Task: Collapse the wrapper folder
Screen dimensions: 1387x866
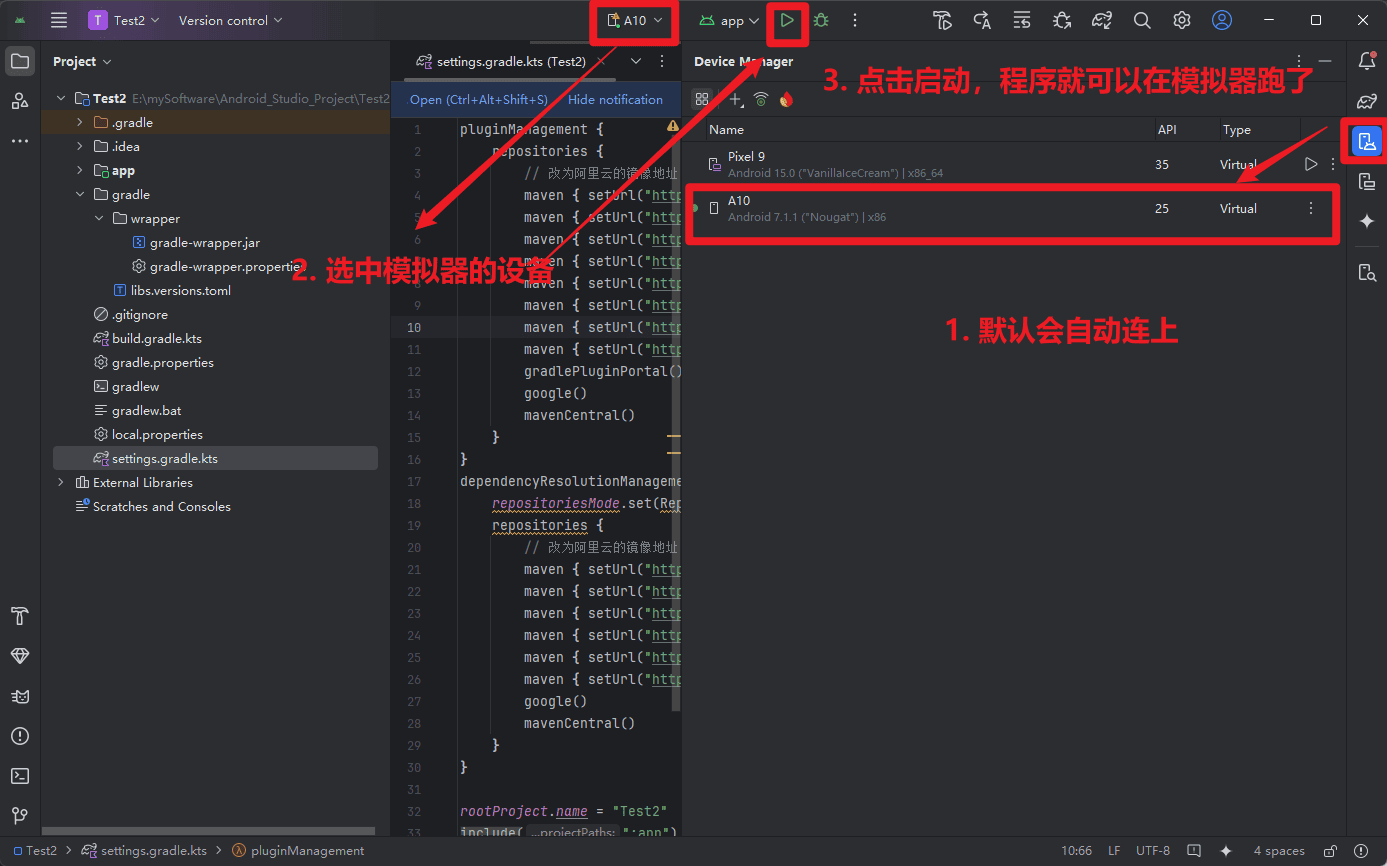Action: (99, 219)
